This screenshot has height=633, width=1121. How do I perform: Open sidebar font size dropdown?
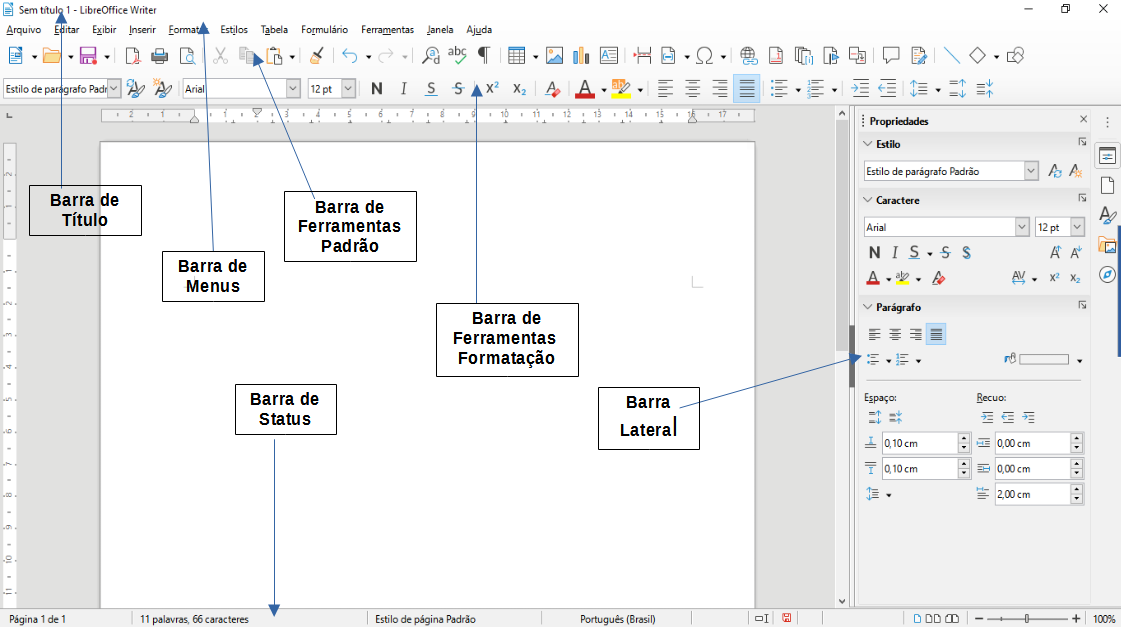(1077, 227)
